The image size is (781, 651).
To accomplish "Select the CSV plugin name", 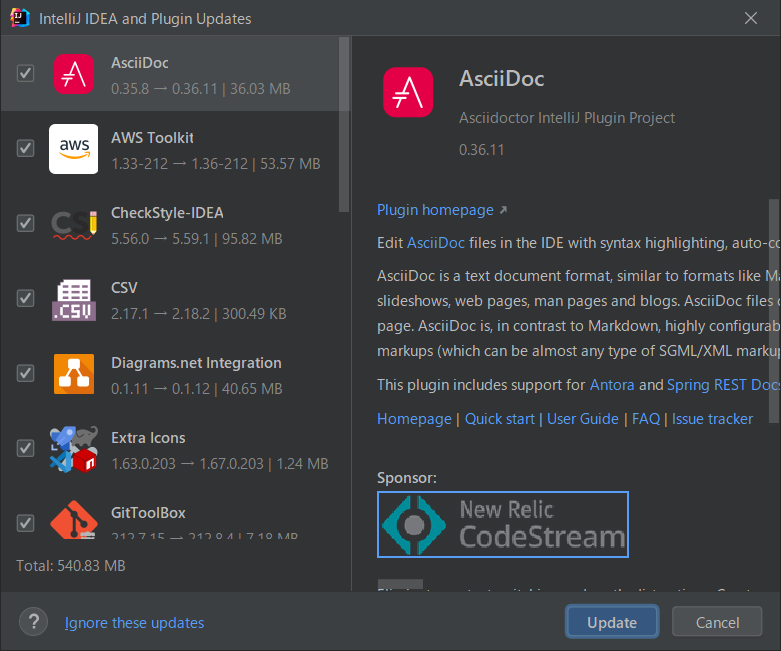I will tap(124, 287).
